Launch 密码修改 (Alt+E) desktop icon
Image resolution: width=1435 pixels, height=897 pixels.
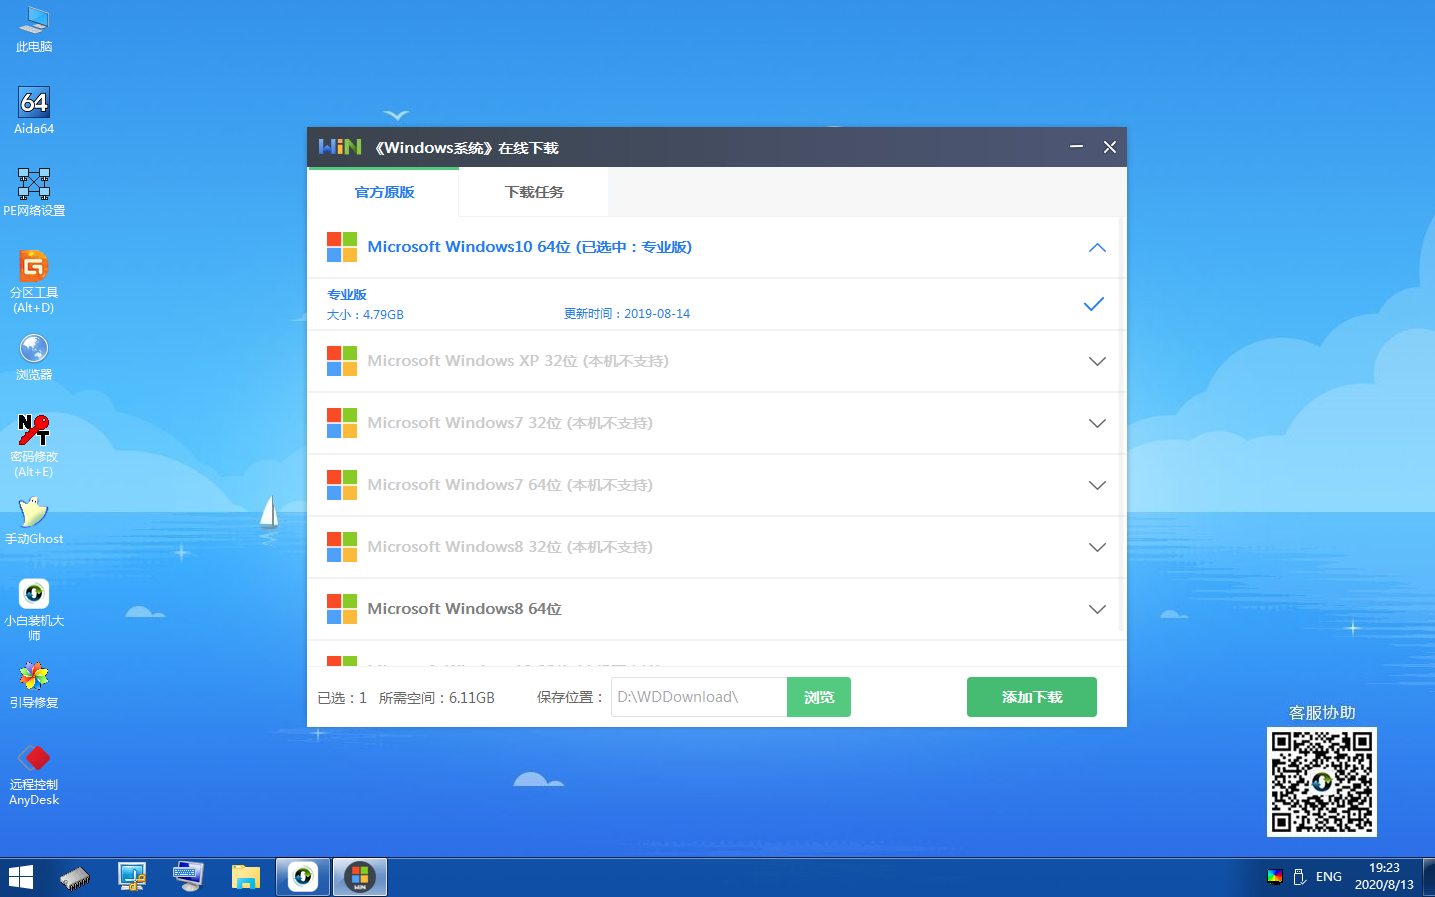(x=34, y=445)
